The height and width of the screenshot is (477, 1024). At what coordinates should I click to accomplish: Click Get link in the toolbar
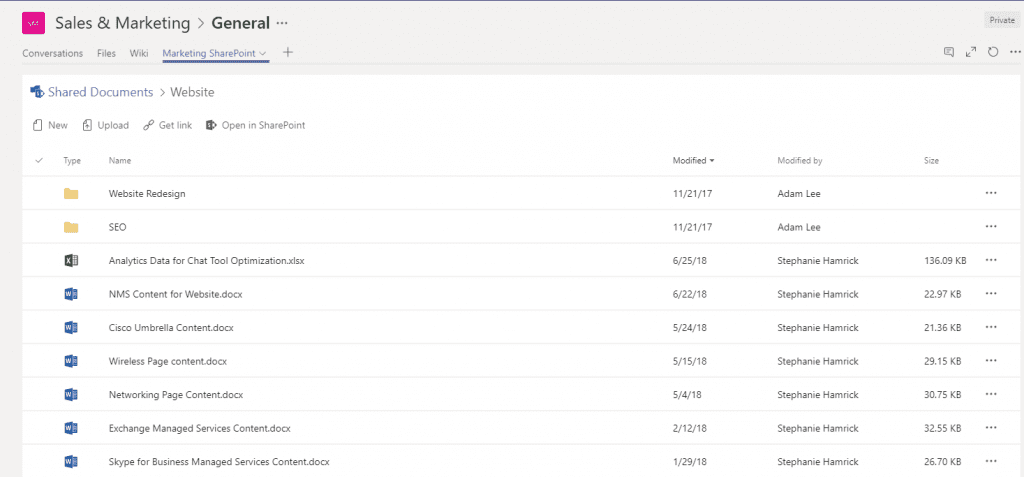point(168,125)
